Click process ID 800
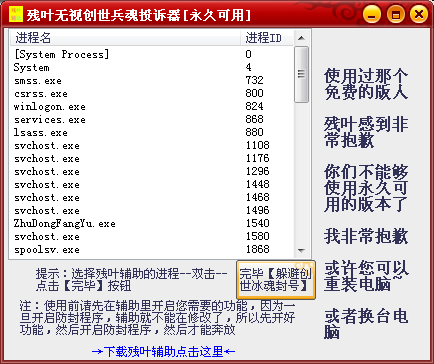 [x=254, y=93]
